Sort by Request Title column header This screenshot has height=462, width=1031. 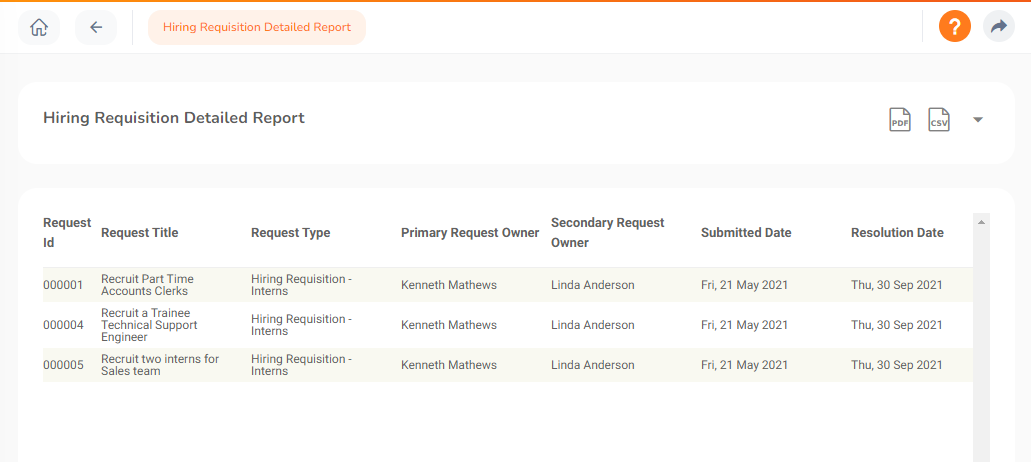[139, 233]
